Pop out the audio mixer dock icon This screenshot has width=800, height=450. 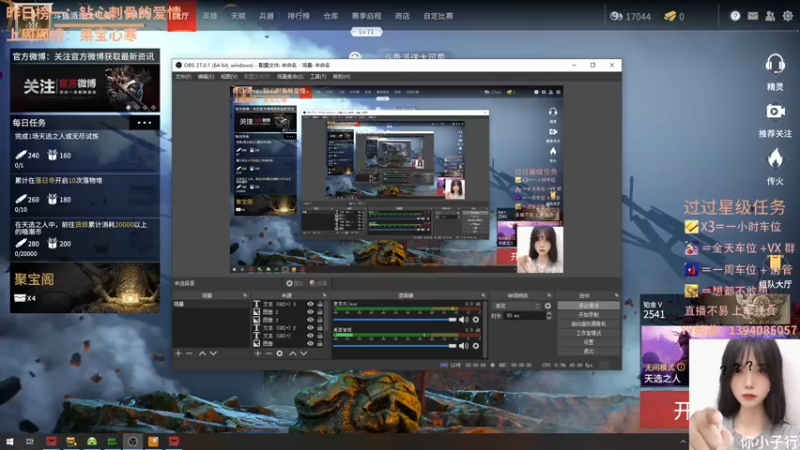pyautogui.click(x=483, y=295)
